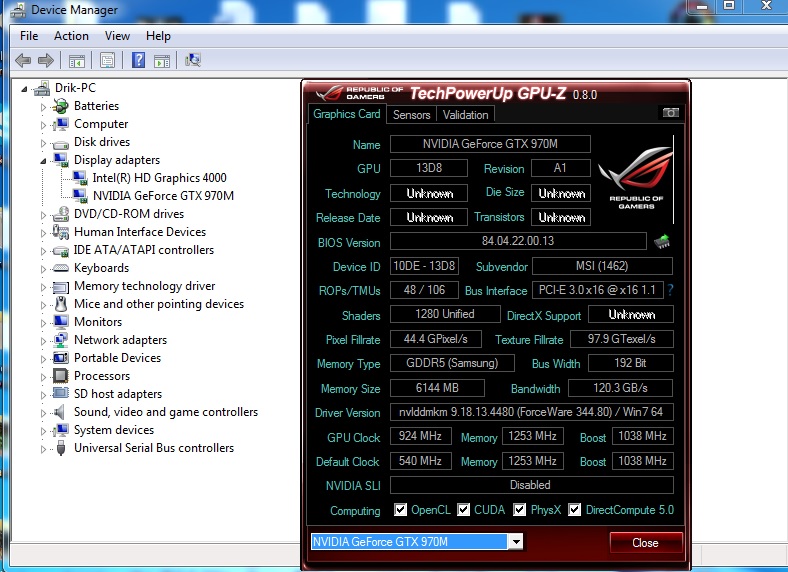Click the Sound, video and game controllers icon
This screenshot has height=572, width=788.
pos(60,412)
